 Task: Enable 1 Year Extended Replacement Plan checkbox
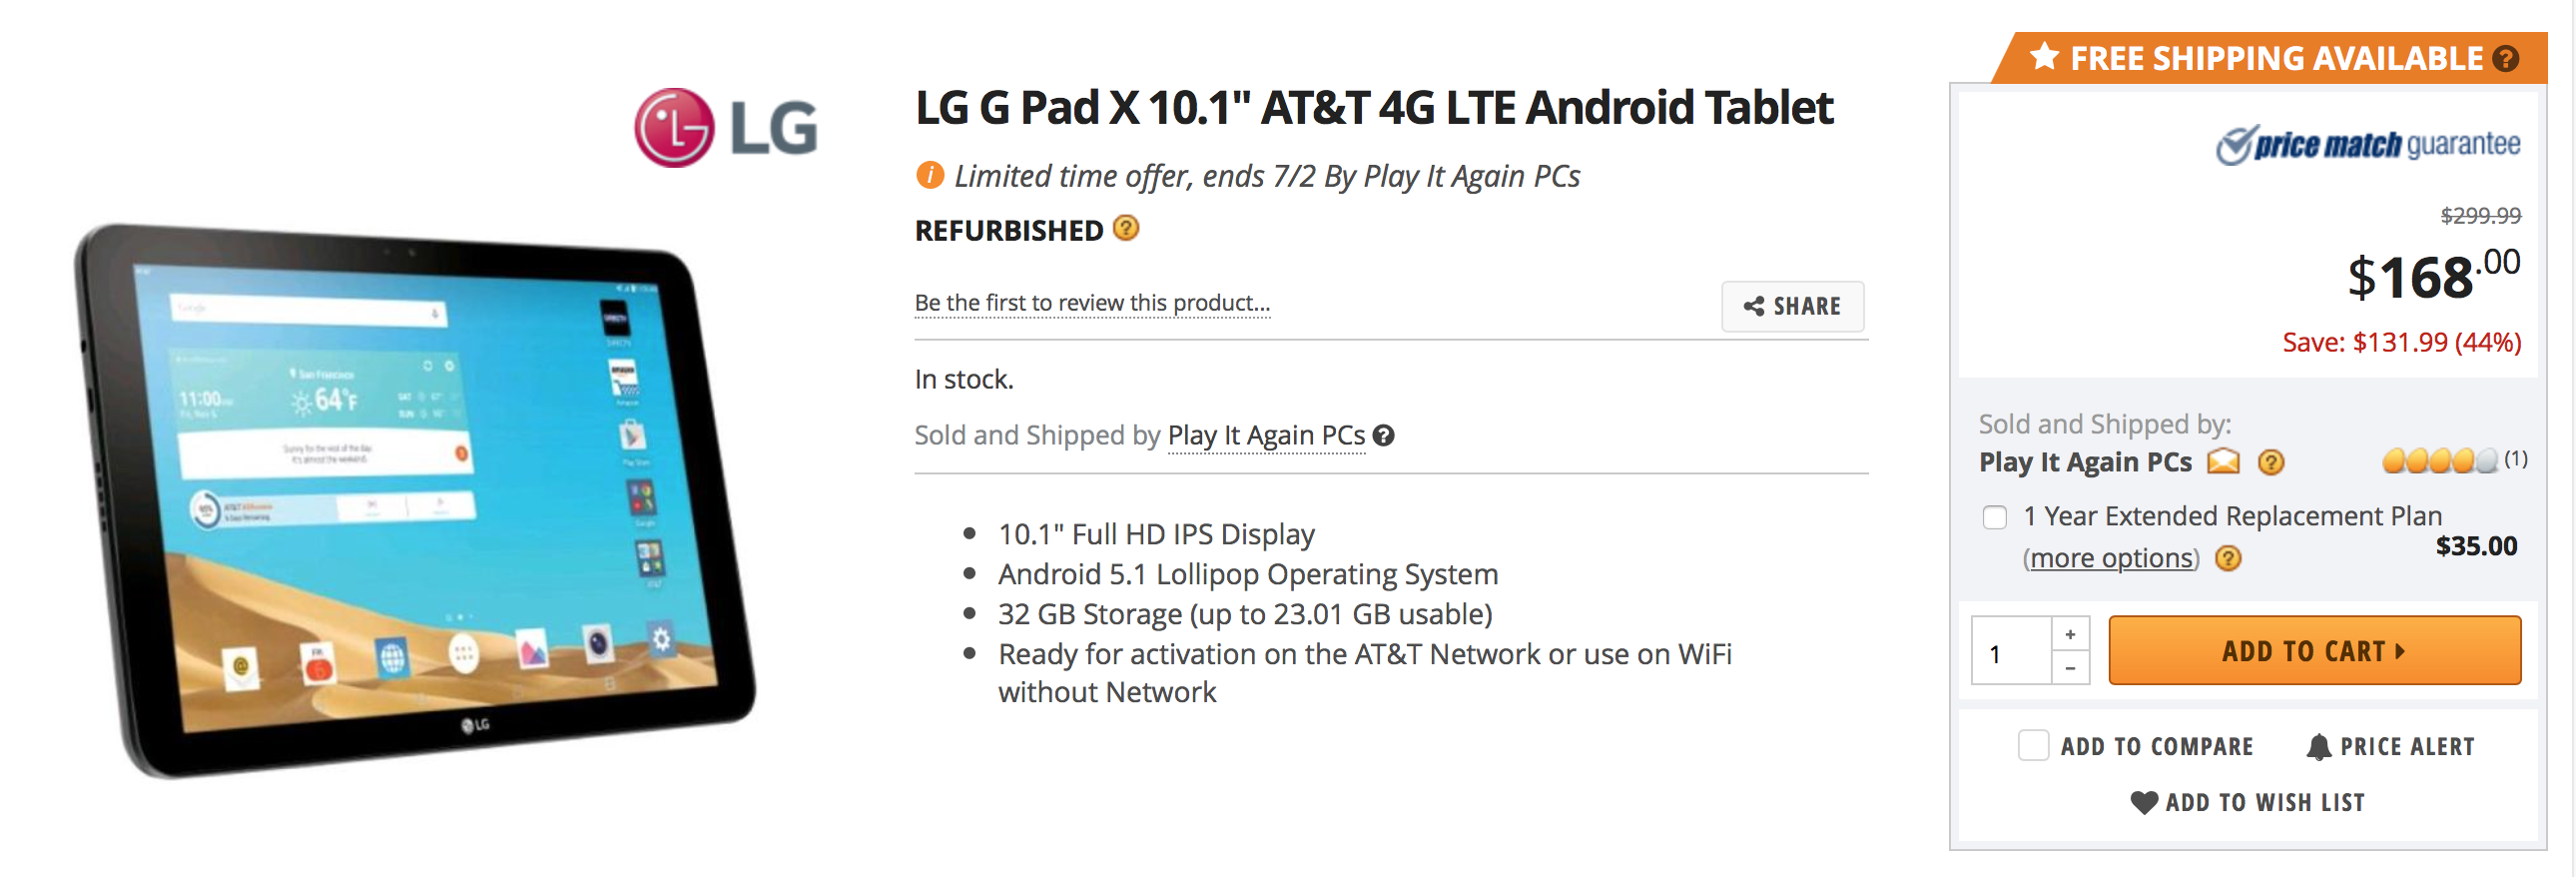click(x=1995, y=517)
